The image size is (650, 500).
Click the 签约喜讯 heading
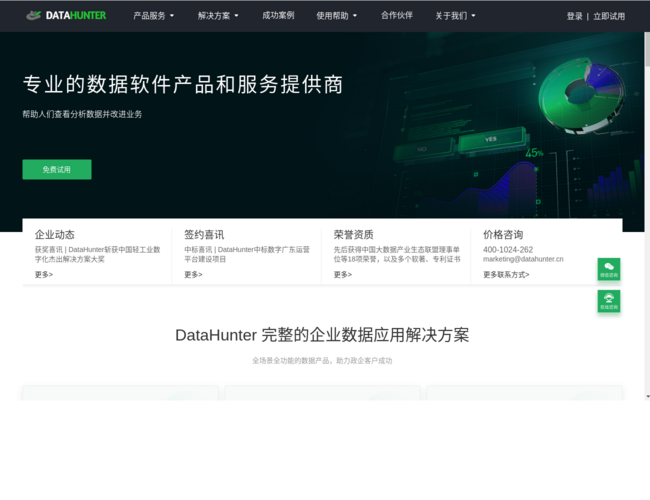coord(204,235)
